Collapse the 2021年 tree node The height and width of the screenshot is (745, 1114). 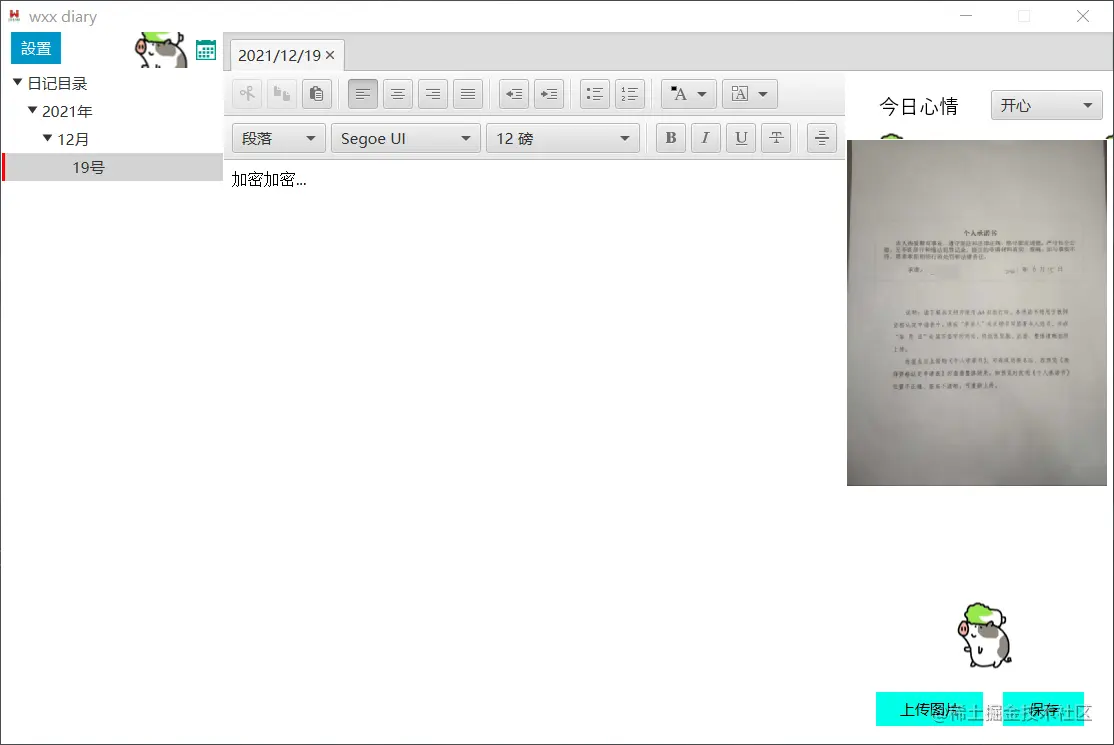click(33, 110)
